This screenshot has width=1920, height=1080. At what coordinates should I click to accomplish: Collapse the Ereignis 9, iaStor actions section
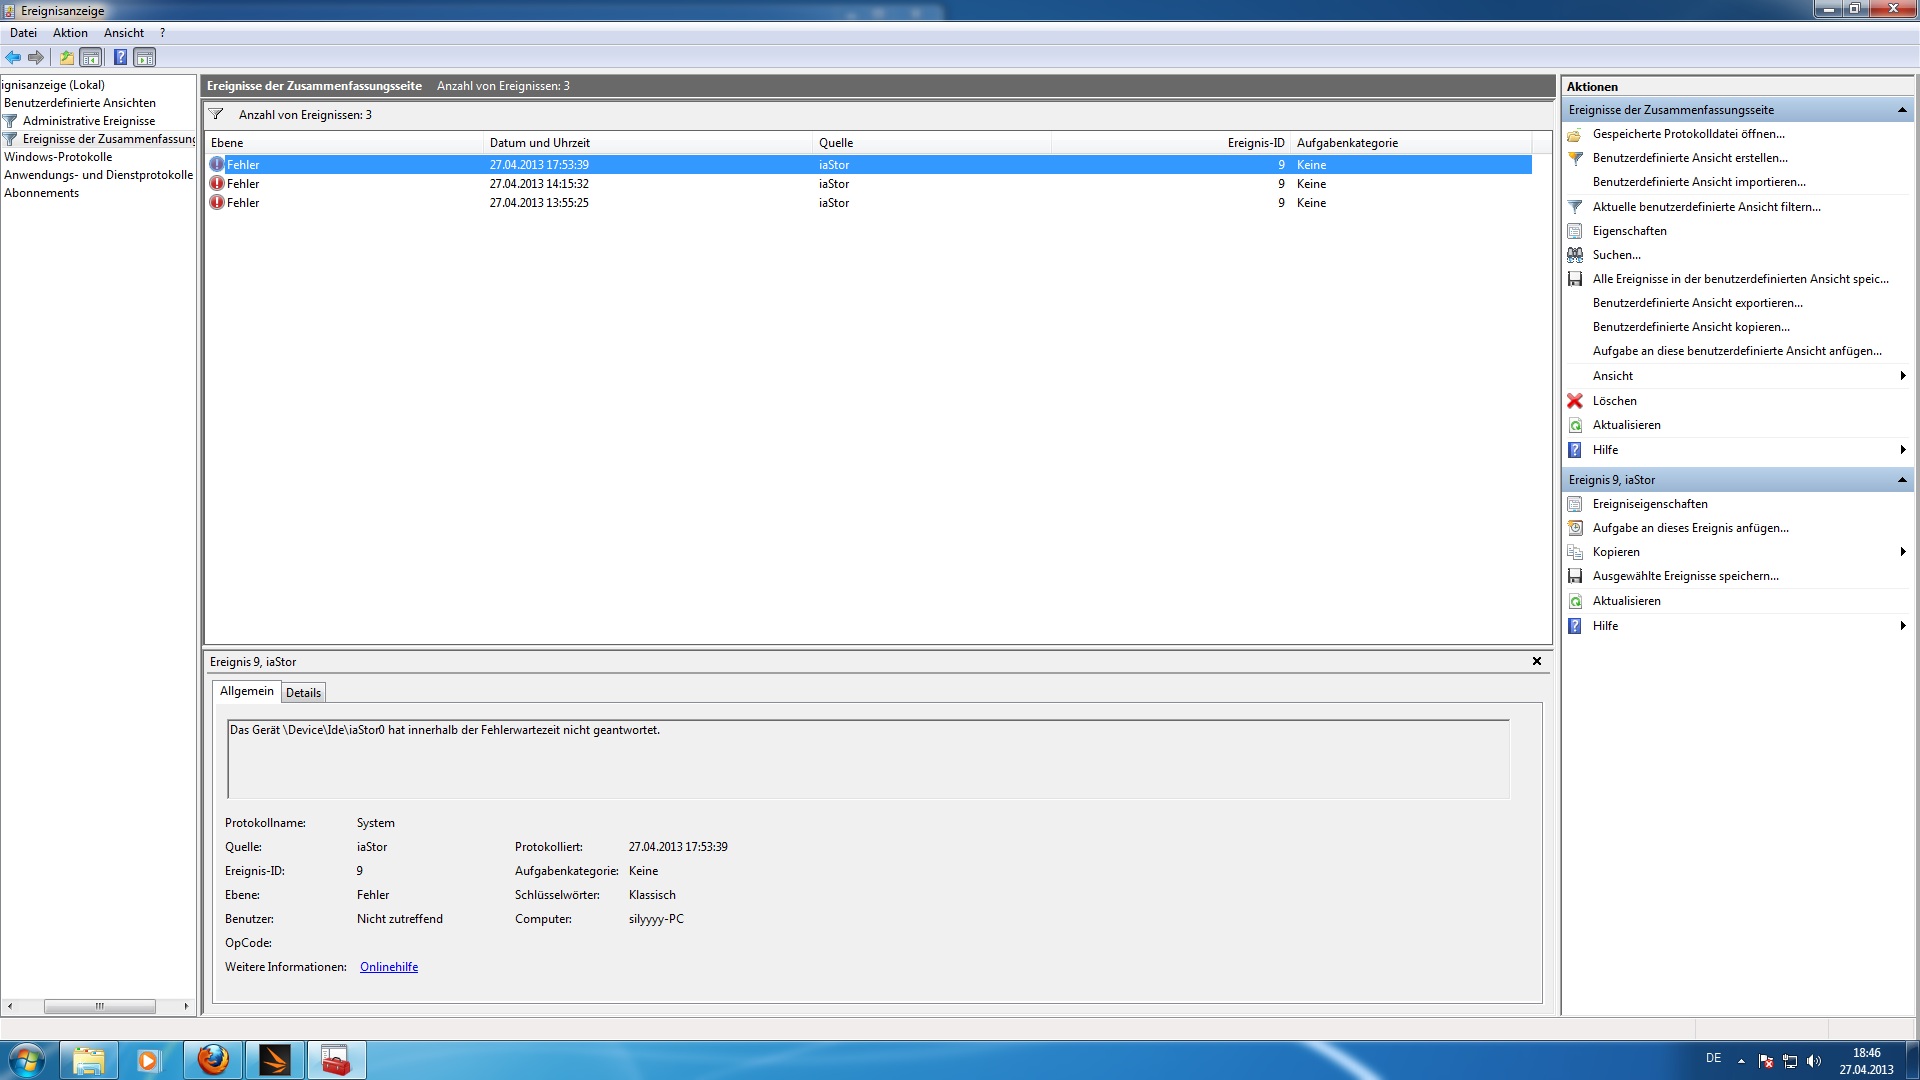point(1901,480)
